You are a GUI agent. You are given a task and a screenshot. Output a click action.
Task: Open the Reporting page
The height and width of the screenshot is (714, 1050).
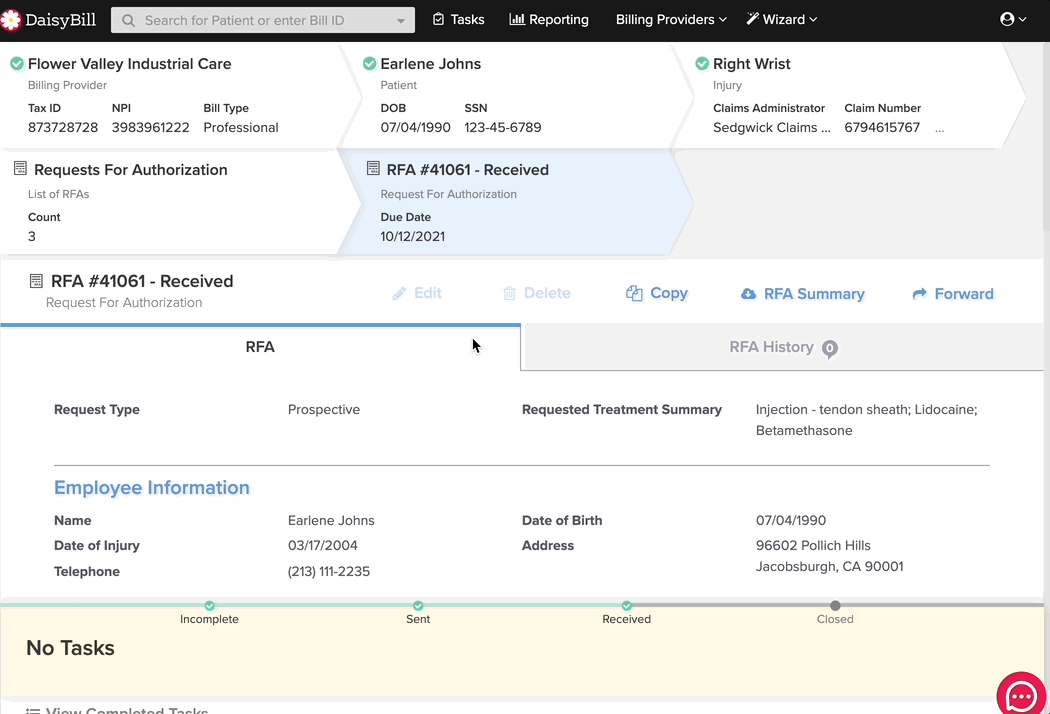pos(549,19)
